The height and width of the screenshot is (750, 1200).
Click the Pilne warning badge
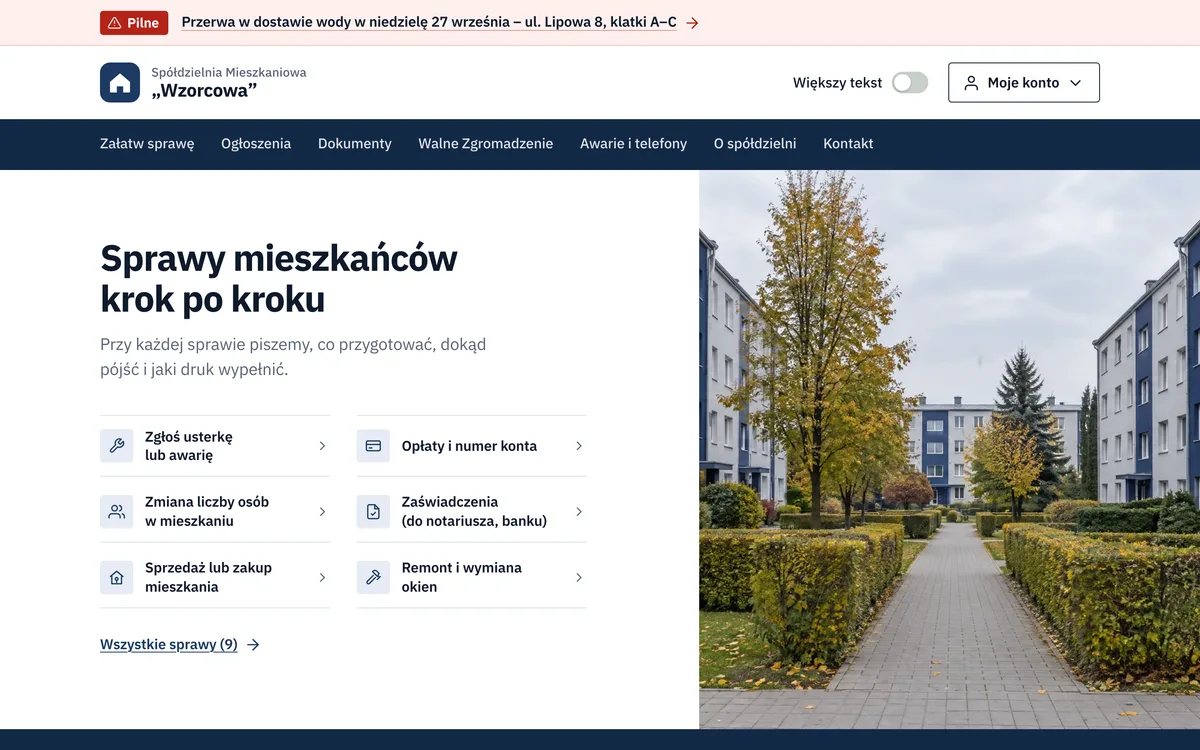134,23
